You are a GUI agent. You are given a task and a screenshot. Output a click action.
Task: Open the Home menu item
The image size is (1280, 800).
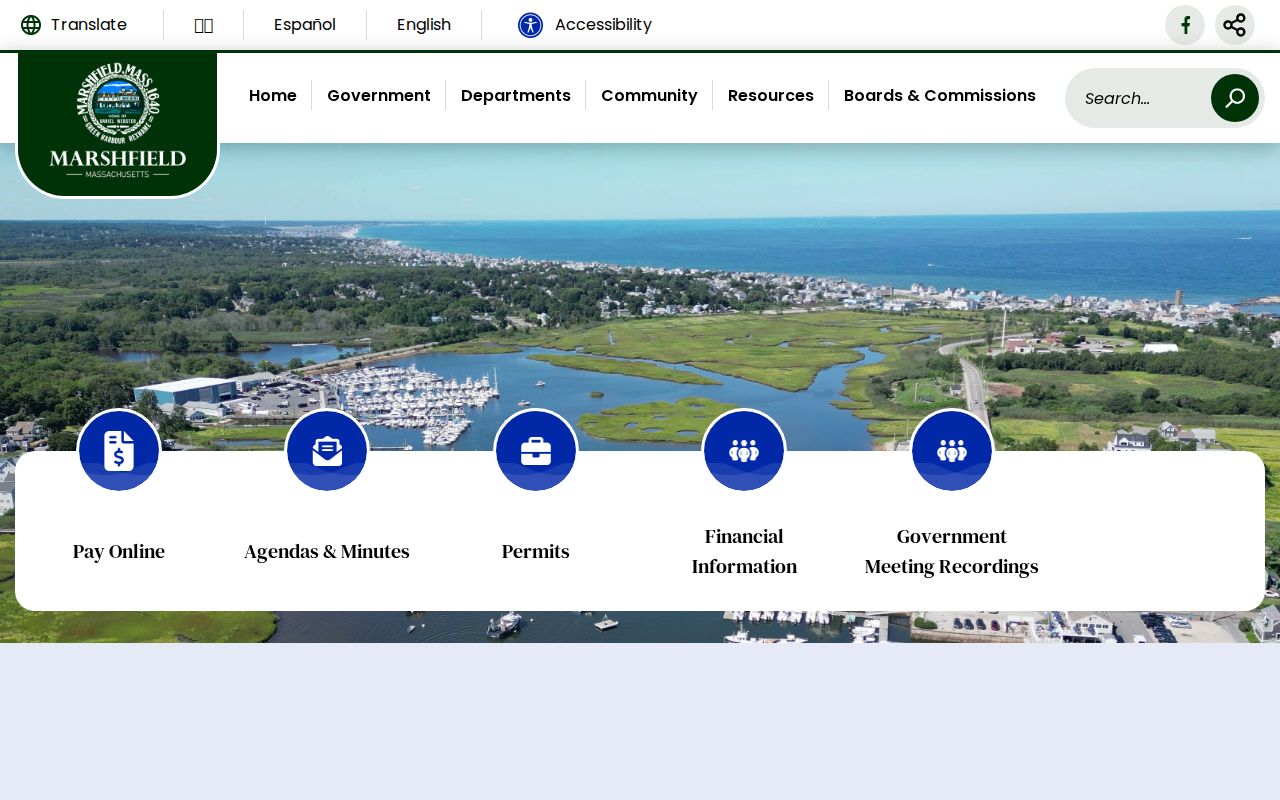click(x=273, y=96)
